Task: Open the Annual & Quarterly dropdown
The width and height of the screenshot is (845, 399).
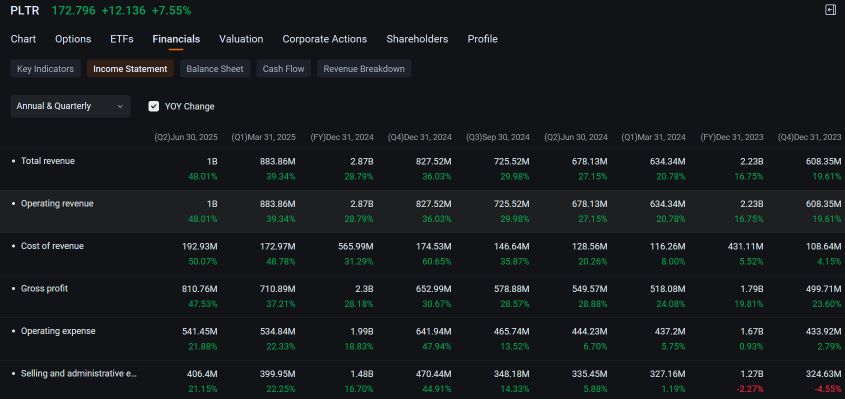Action: pos(70,106)
